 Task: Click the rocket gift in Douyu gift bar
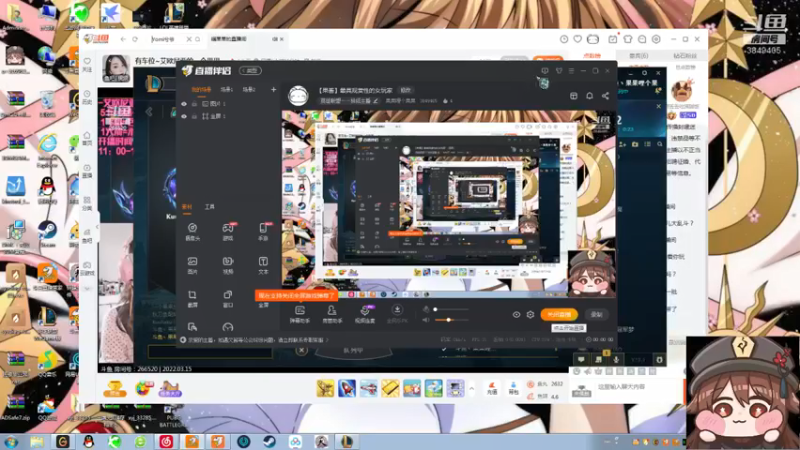pyautogui.click(x=347, y=388)
